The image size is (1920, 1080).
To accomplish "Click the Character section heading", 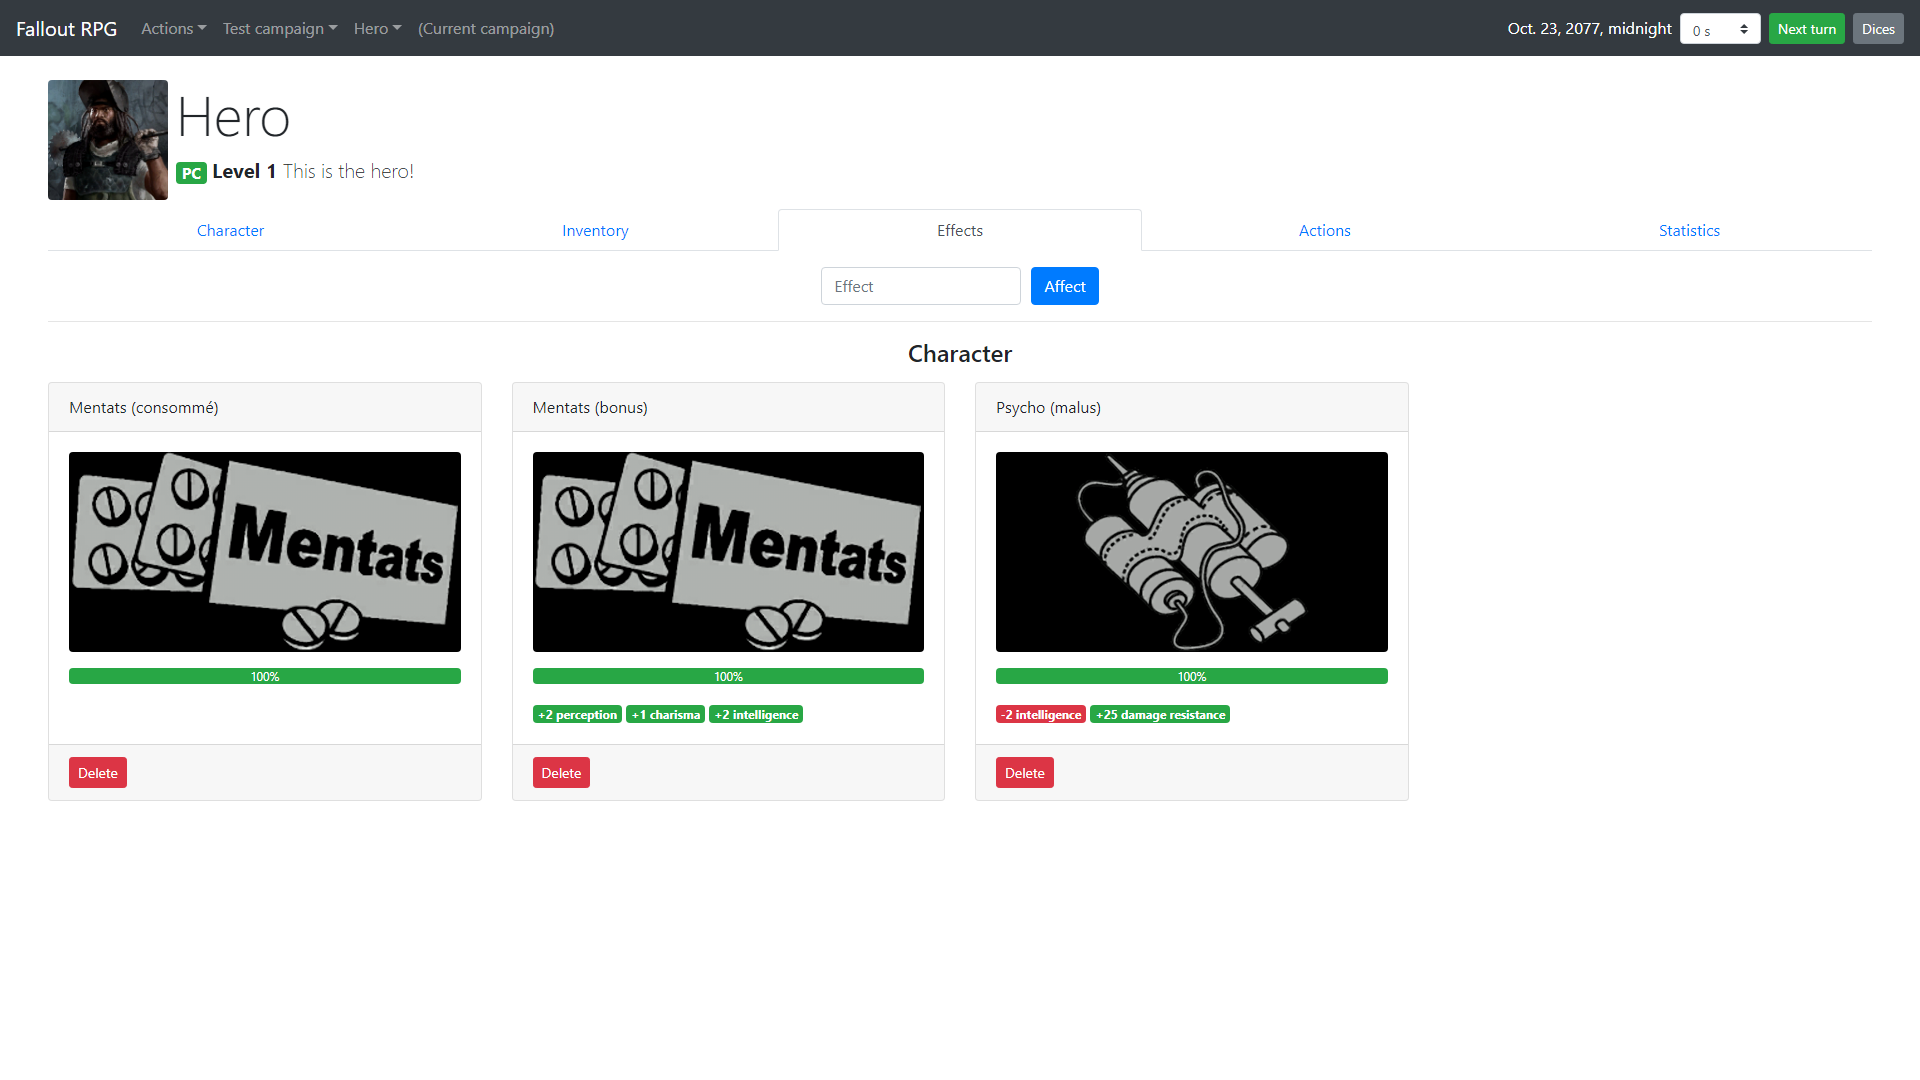I will click(x=960, y=354).
